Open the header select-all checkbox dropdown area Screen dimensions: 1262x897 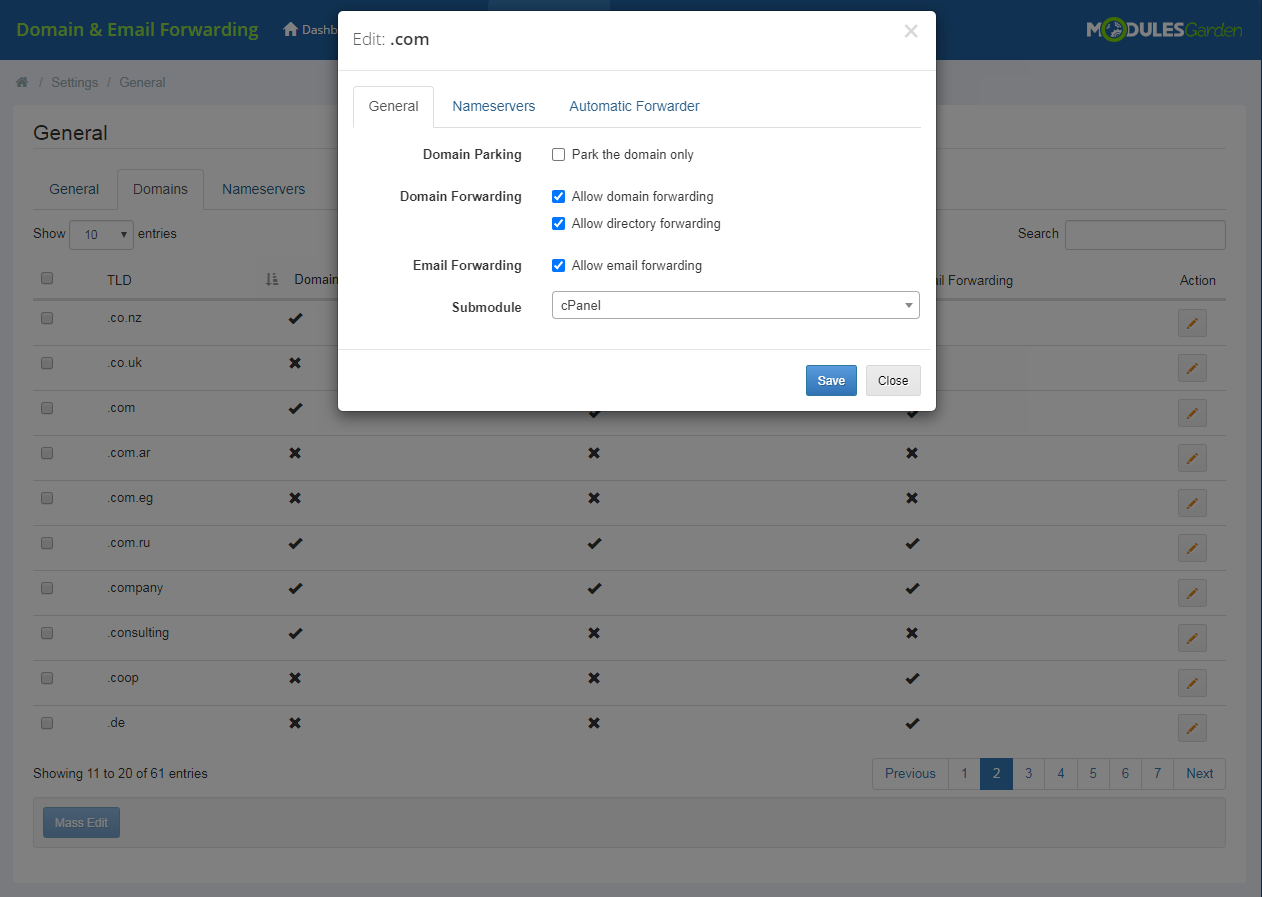46,278
